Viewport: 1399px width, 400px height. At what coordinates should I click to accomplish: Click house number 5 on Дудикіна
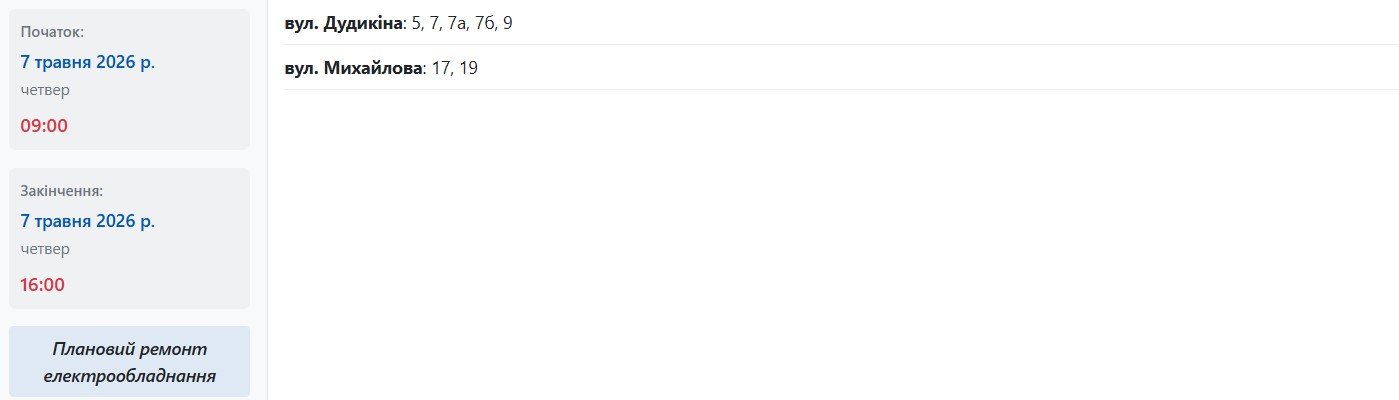tap(417, 22)
